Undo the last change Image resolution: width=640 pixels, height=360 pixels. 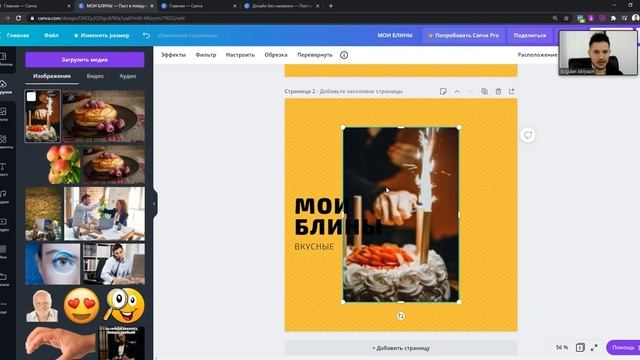[x=146, y=36]
